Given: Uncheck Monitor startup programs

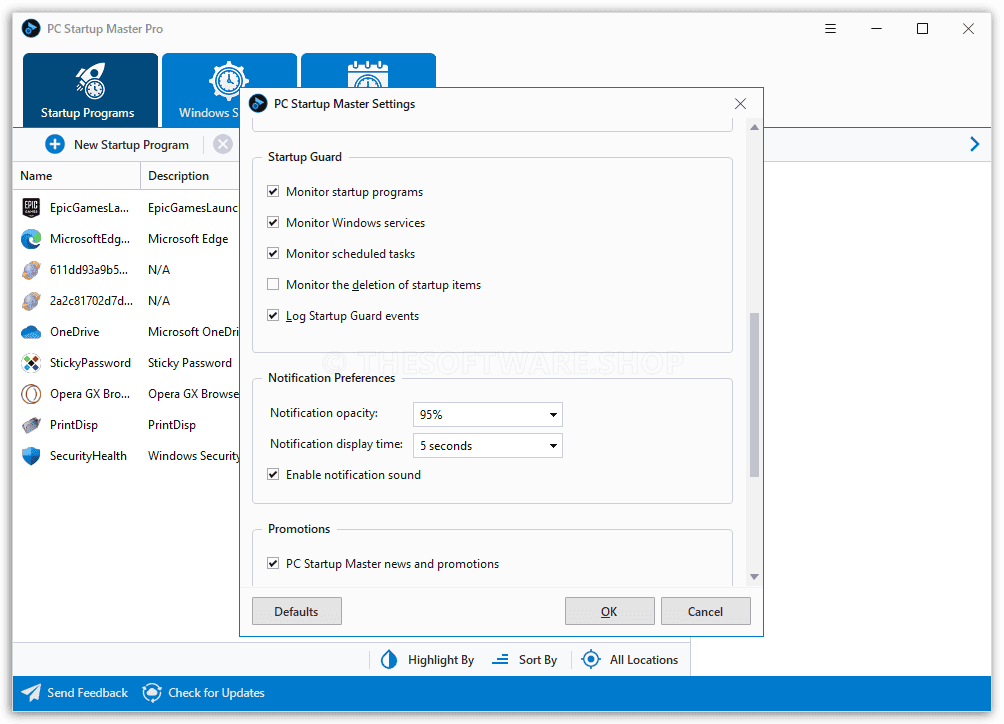Looking at the screenshot, I should tap(273, 191).
